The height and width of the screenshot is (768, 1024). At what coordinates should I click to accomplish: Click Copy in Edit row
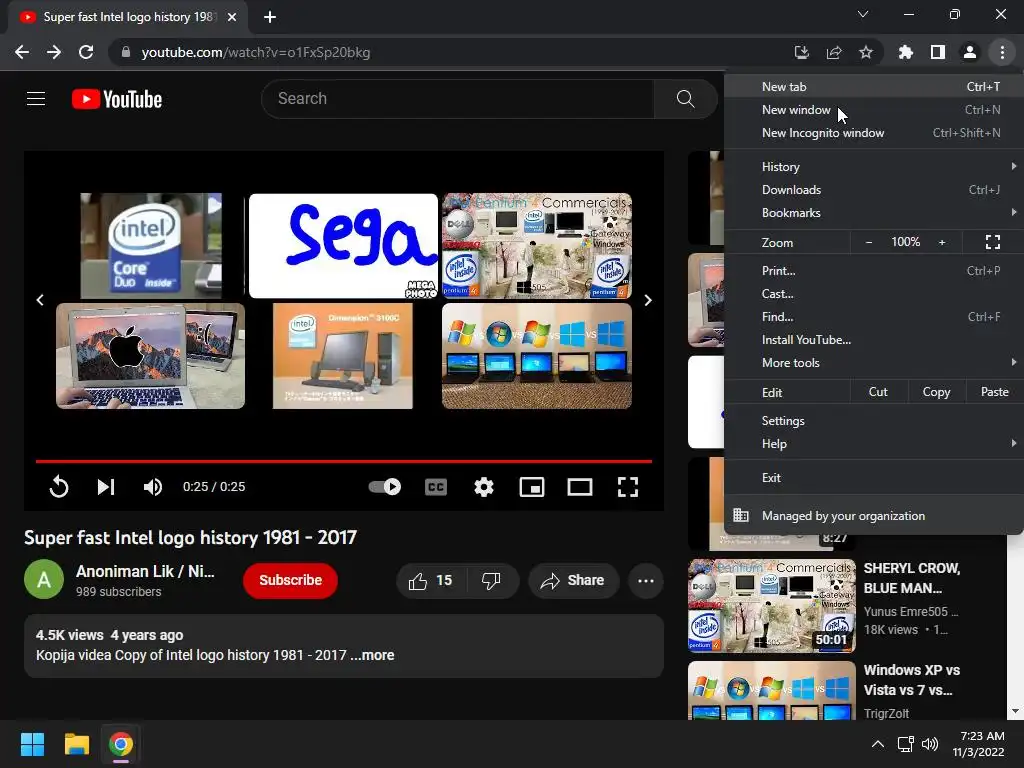coord(936,392)
